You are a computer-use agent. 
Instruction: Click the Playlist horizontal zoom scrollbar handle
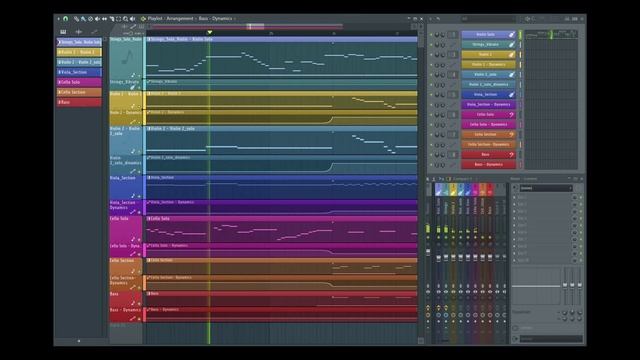click(x=256, y=27)
